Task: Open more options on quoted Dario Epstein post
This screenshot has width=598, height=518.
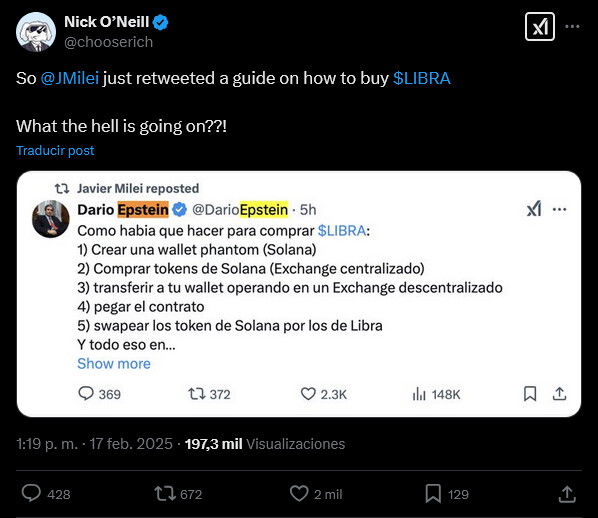Action: point(559,209)
